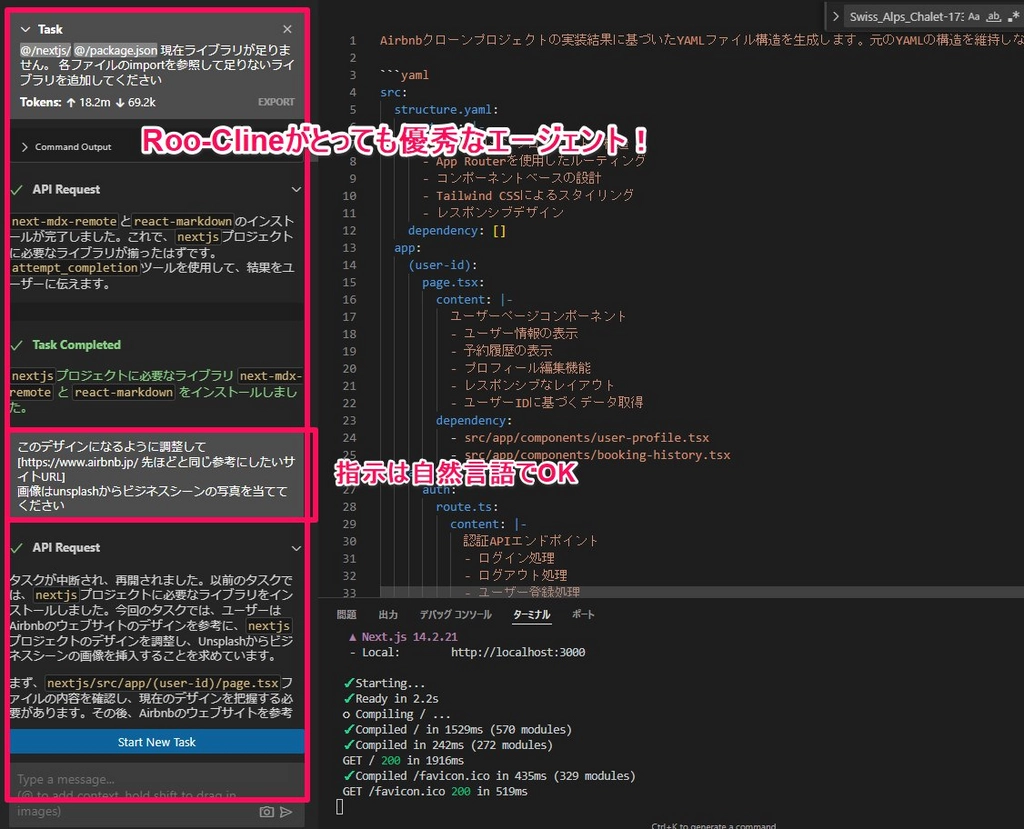Open the デバッグ コンソール tab
This screenshot has width=1024, height=829.
pyautogui.click(x=456, y=615)
